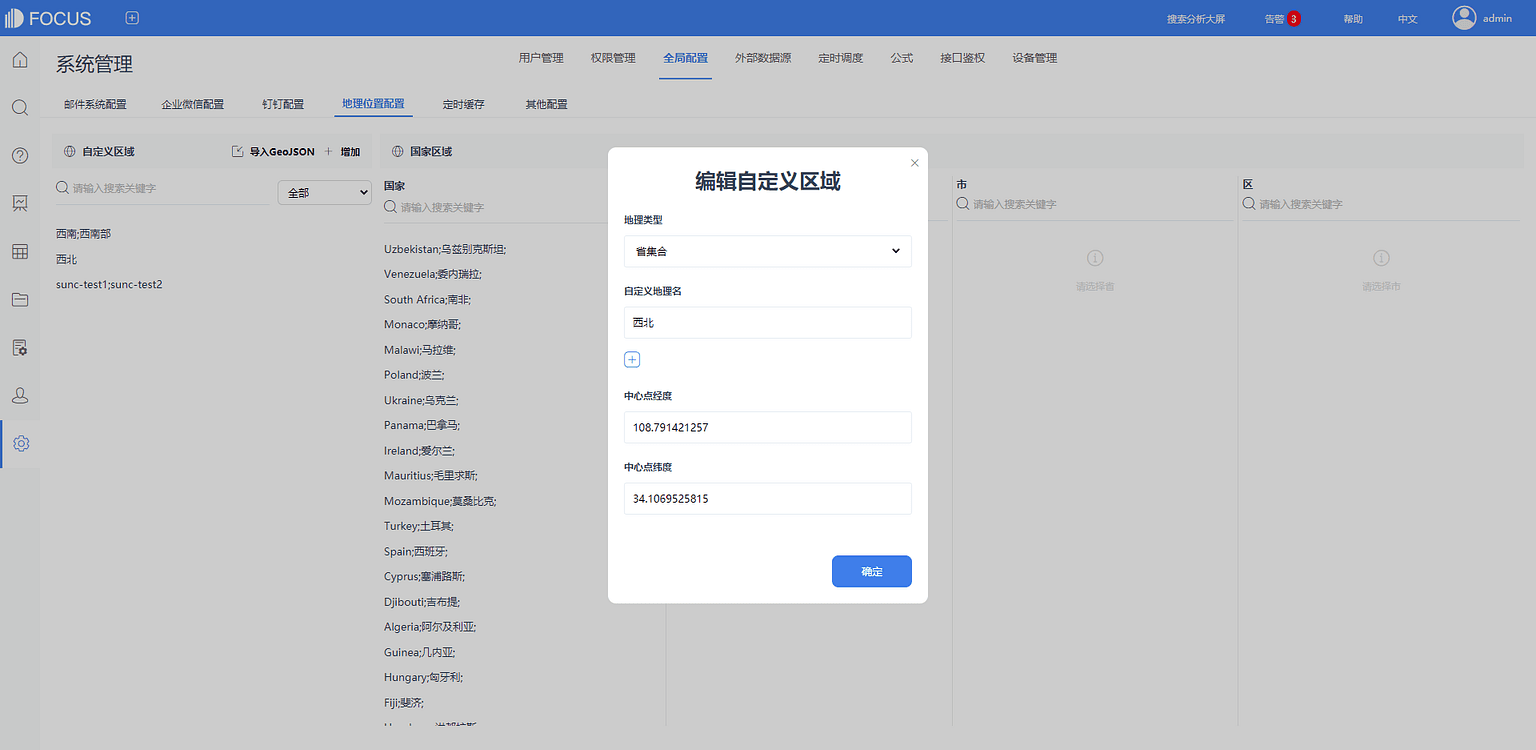
Task: Open 告警 alerts link
Action: (1274, 19)
